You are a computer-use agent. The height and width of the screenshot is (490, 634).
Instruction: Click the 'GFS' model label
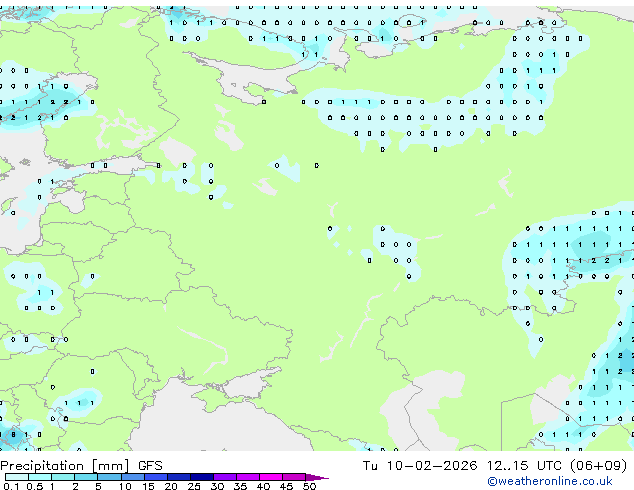tap(150, 466)
